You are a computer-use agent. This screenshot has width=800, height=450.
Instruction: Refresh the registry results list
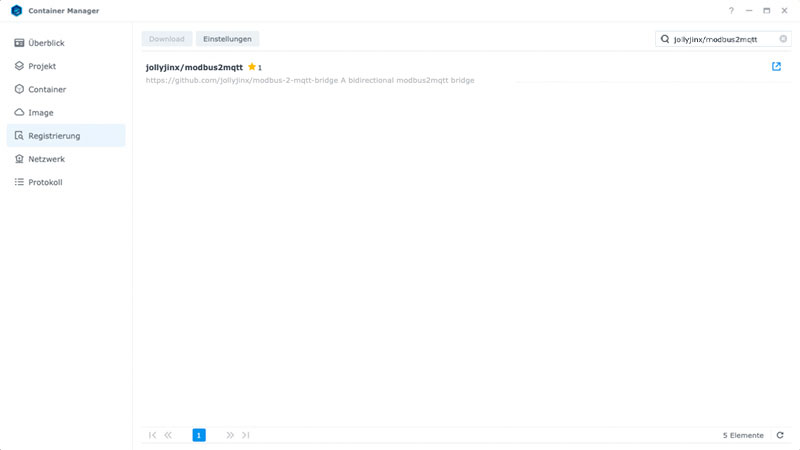pyautogui.click(x=780, y=435)
